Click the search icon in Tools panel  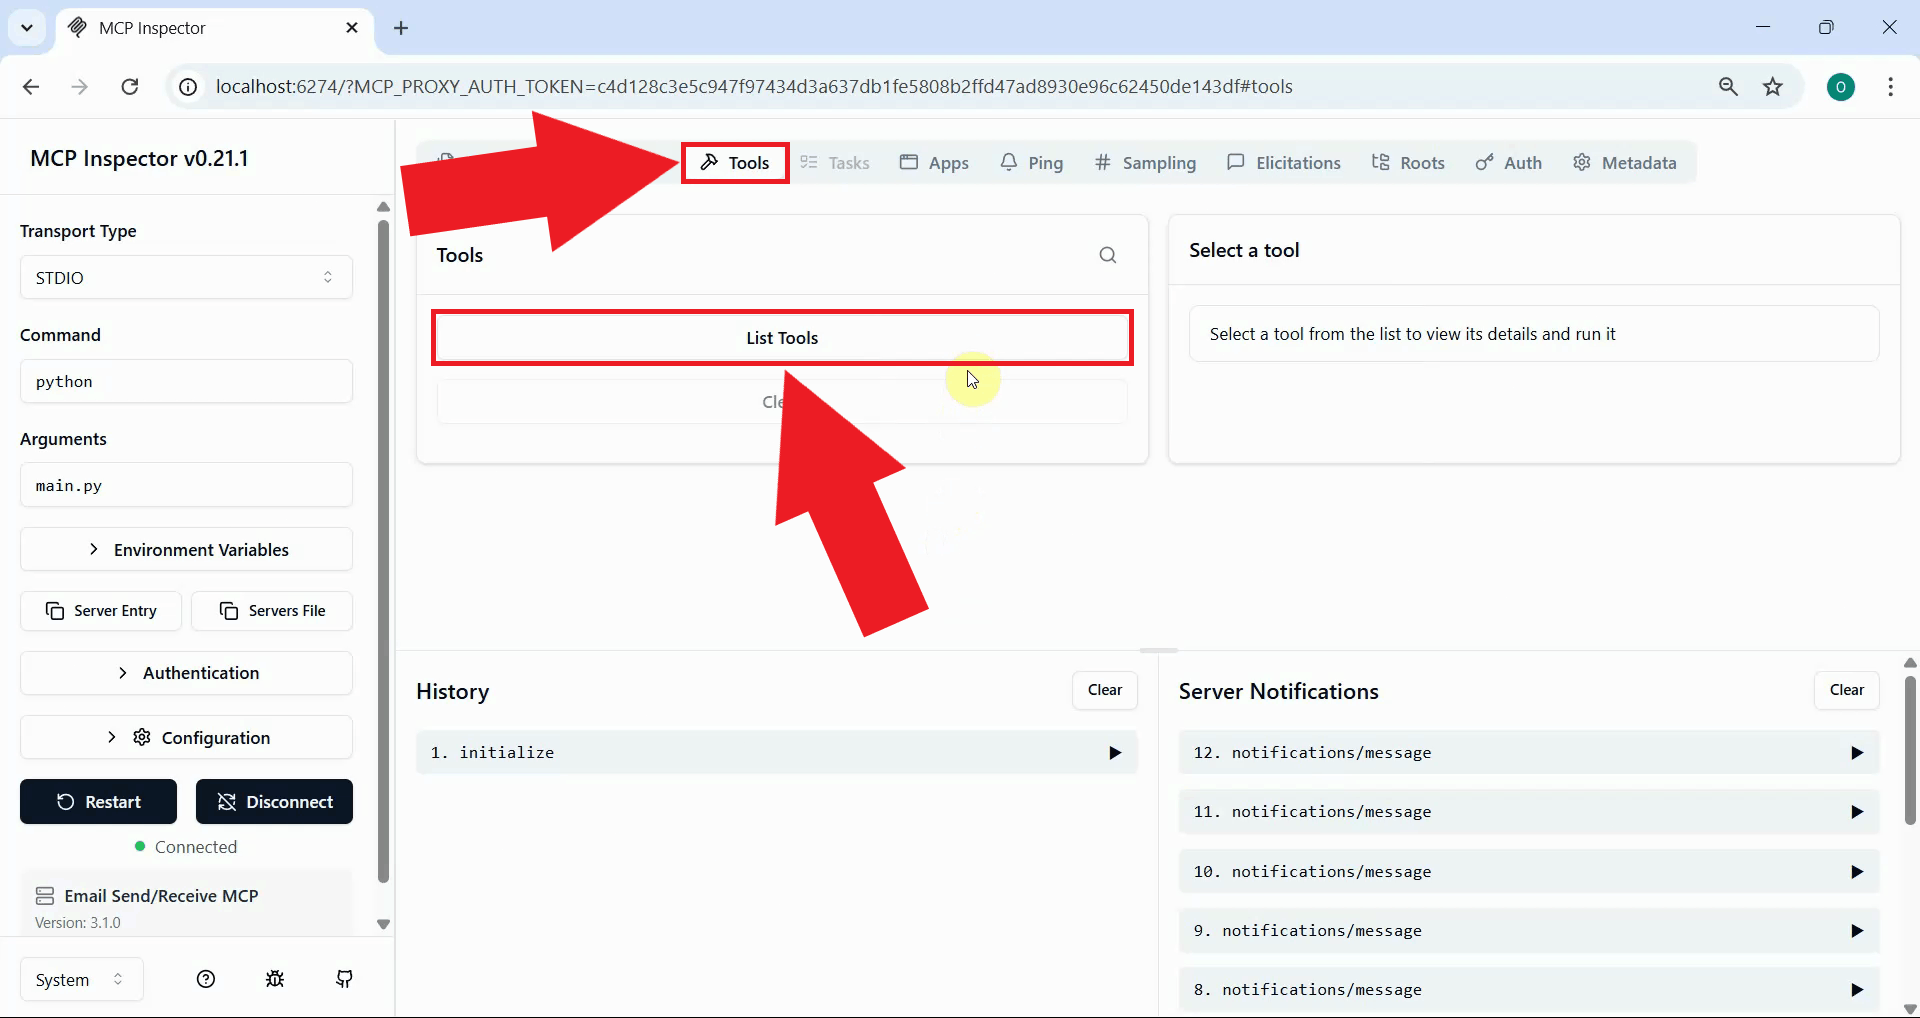[x=1107, y=255]
